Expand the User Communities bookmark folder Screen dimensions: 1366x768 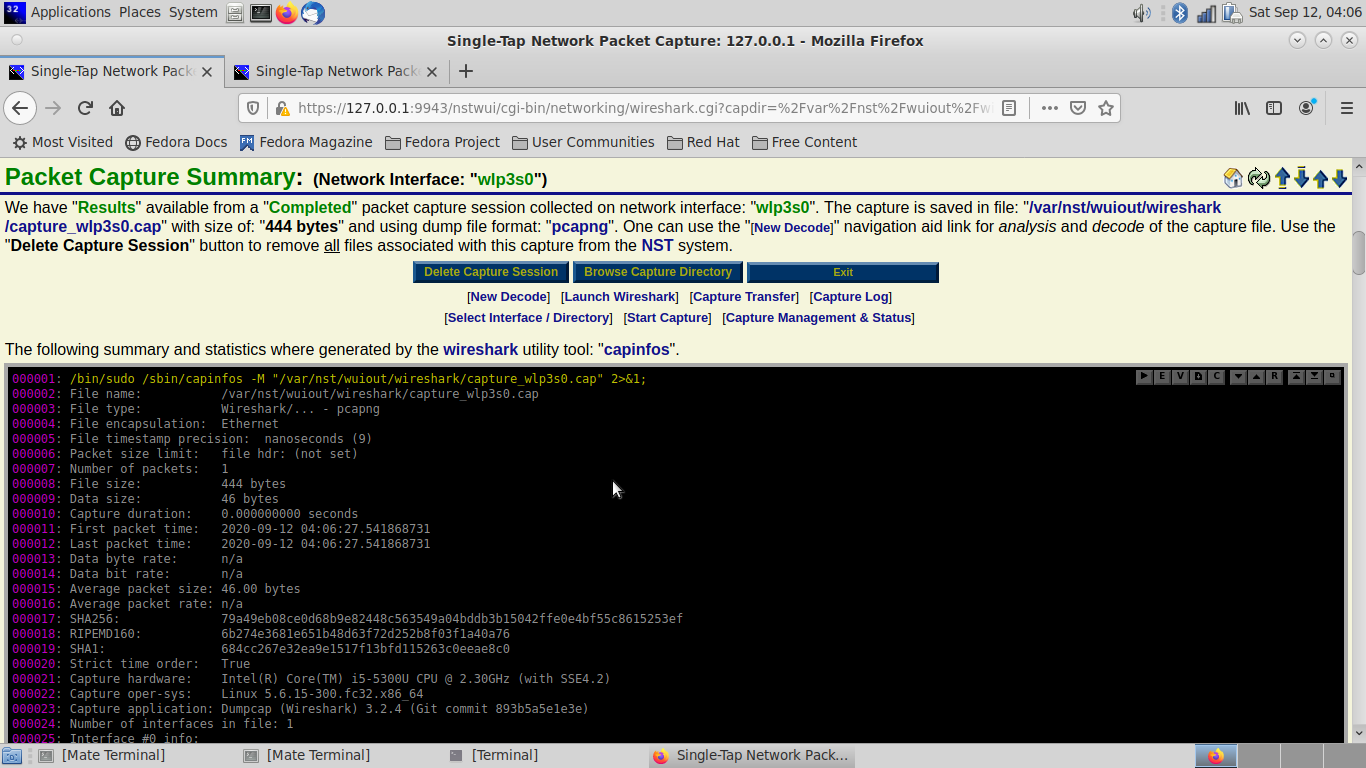pyautogui.click(x=583, y=142)
